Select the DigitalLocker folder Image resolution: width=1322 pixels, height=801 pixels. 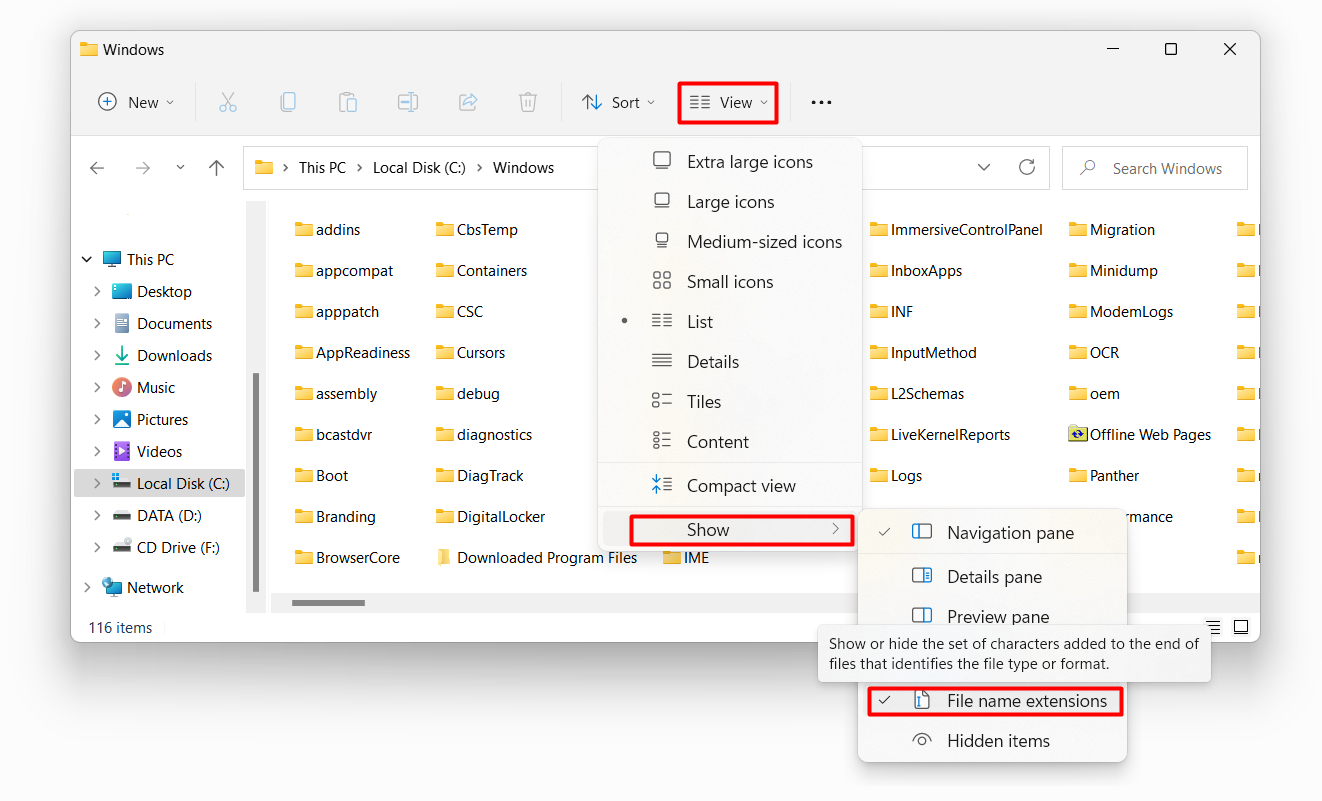[x=491, y=516]
